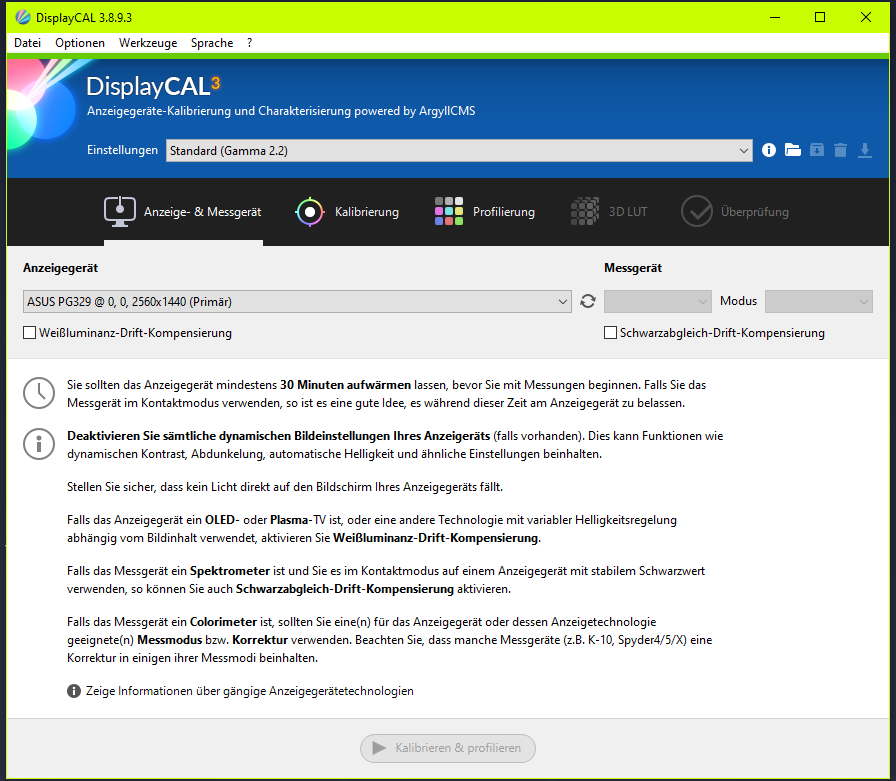The image size is (896, 781).
Task: Select the Anzeige- & Messgerät tab
Action: pos(183,212)
